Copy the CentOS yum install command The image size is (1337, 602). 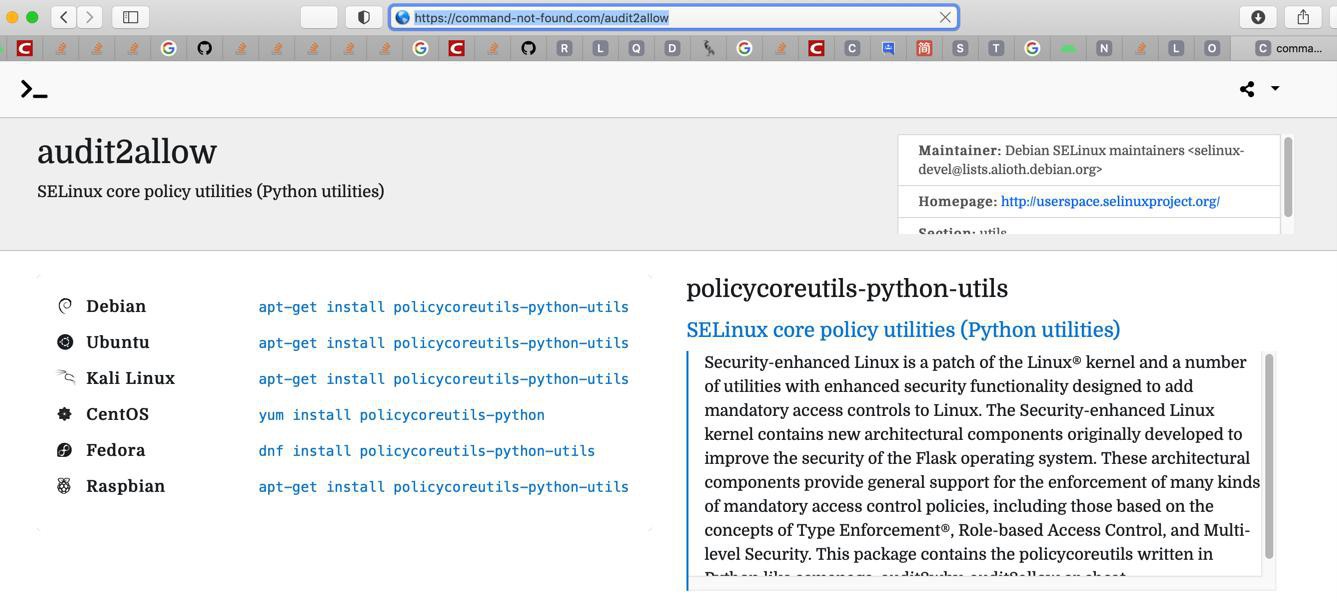point(401,415)
